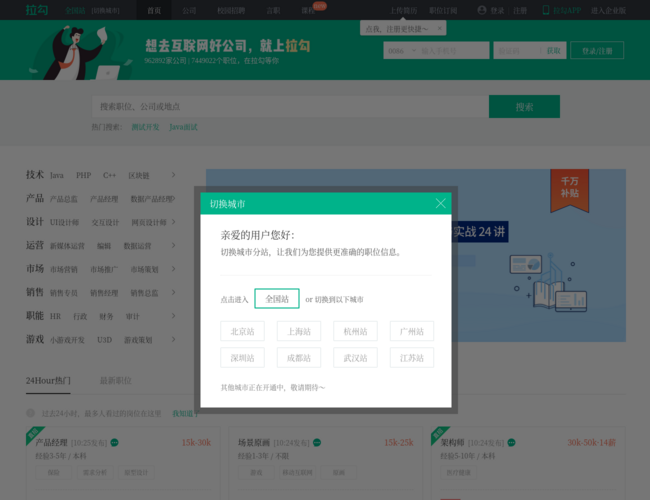The height and width of the screenshot is (500, 650).
Task: Open the 架构师 job listing
Action: click(452, 442)
